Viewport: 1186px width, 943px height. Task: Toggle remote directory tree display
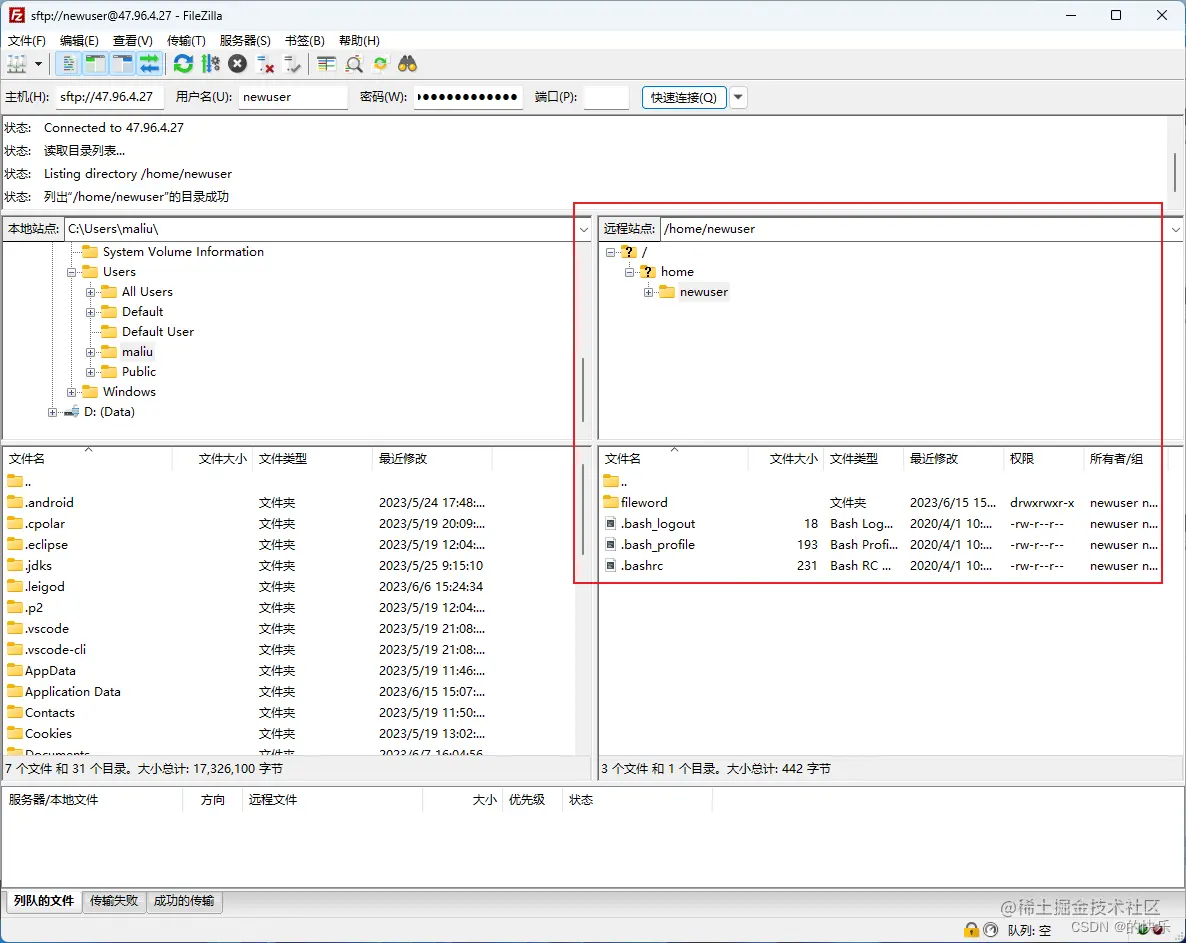123,64
